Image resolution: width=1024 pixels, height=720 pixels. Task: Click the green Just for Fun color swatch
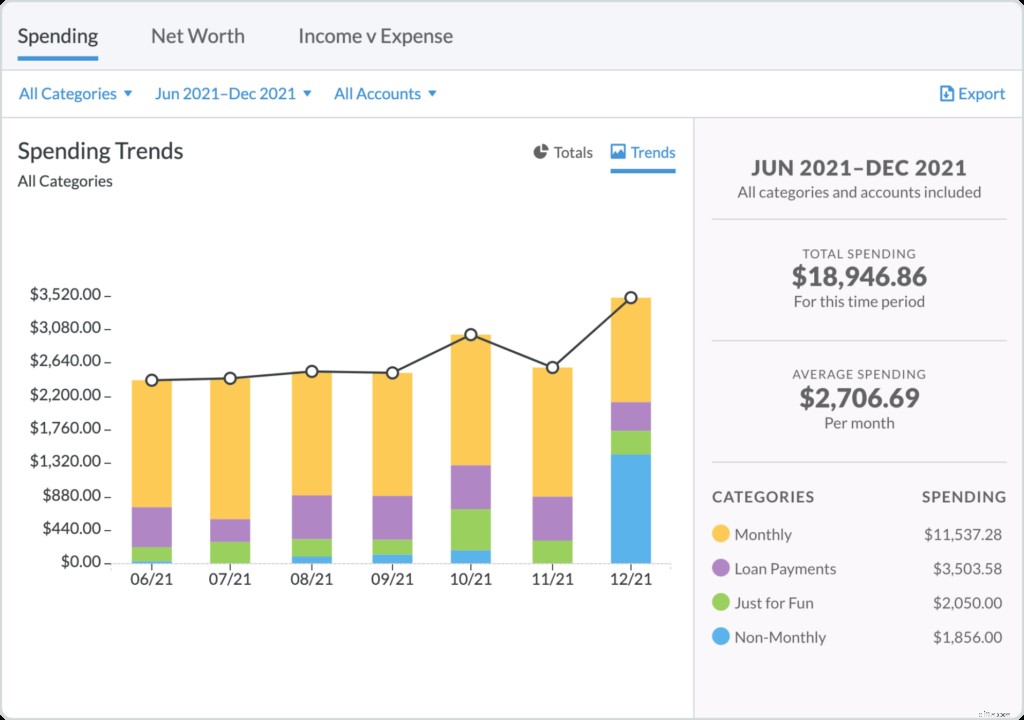[722, 603]
